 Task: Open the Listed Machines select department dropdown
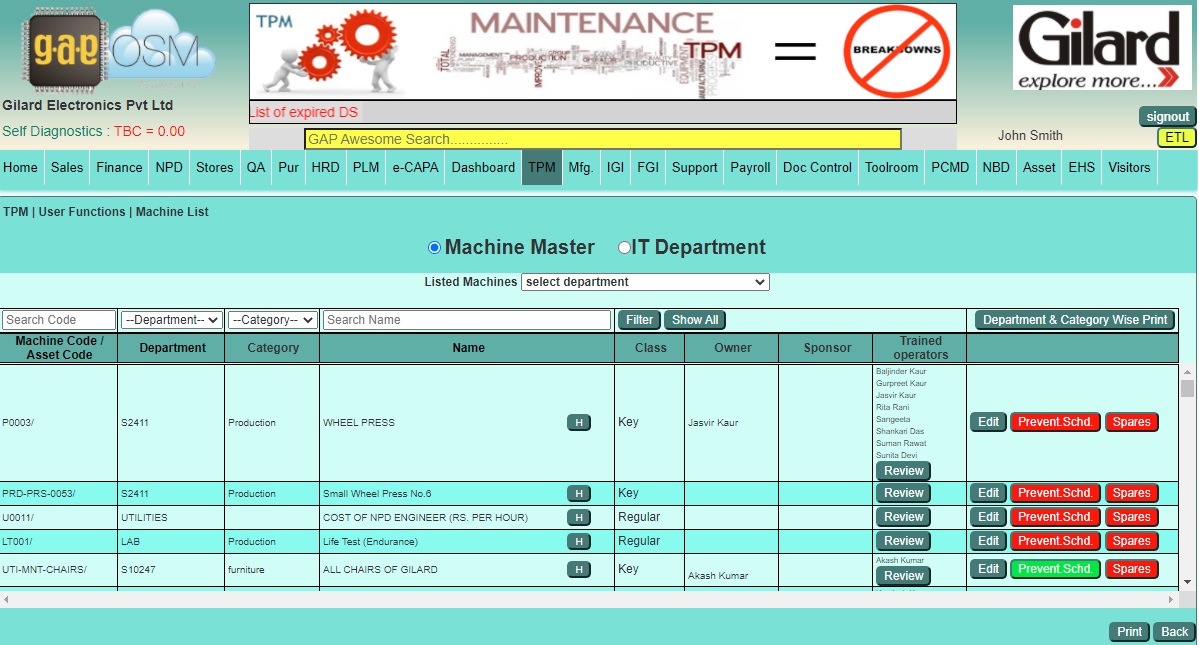click(x=645, y=282)
